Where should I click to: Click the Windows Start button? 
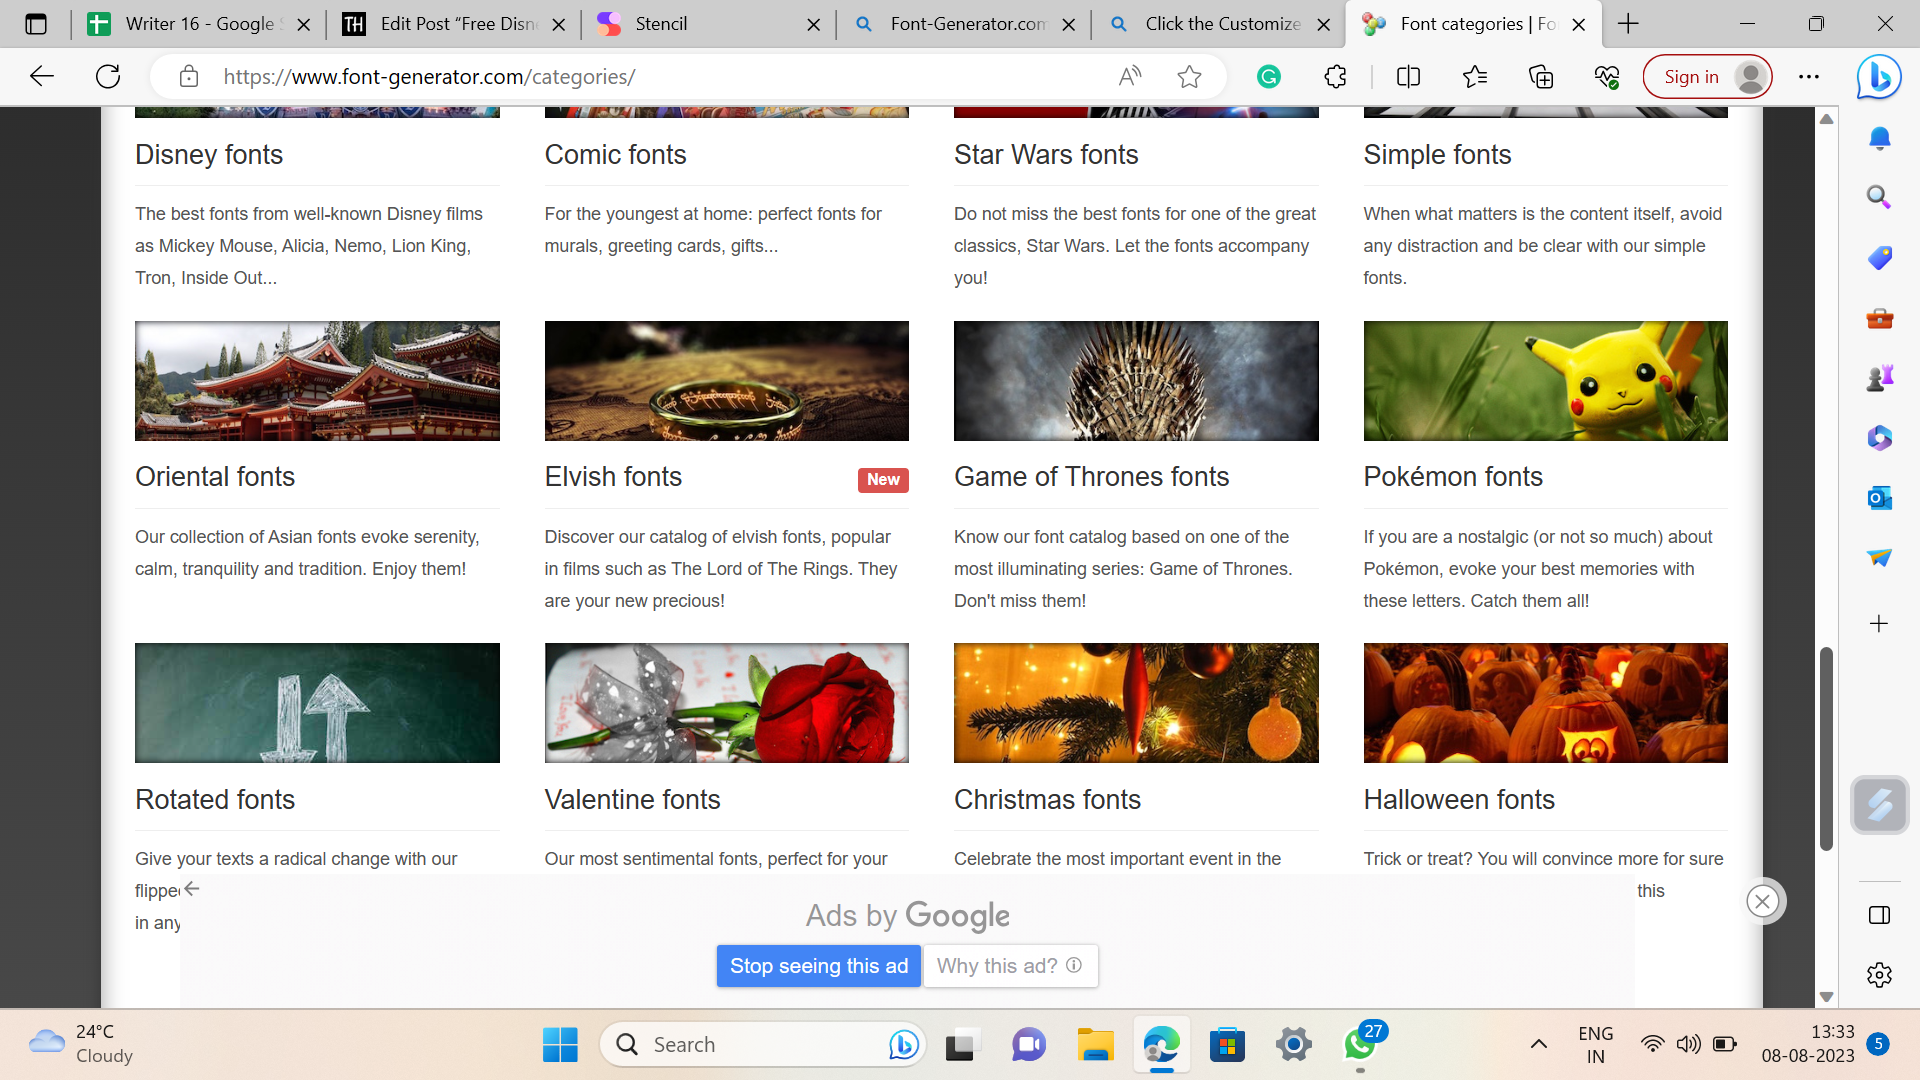coord(560,1045)
